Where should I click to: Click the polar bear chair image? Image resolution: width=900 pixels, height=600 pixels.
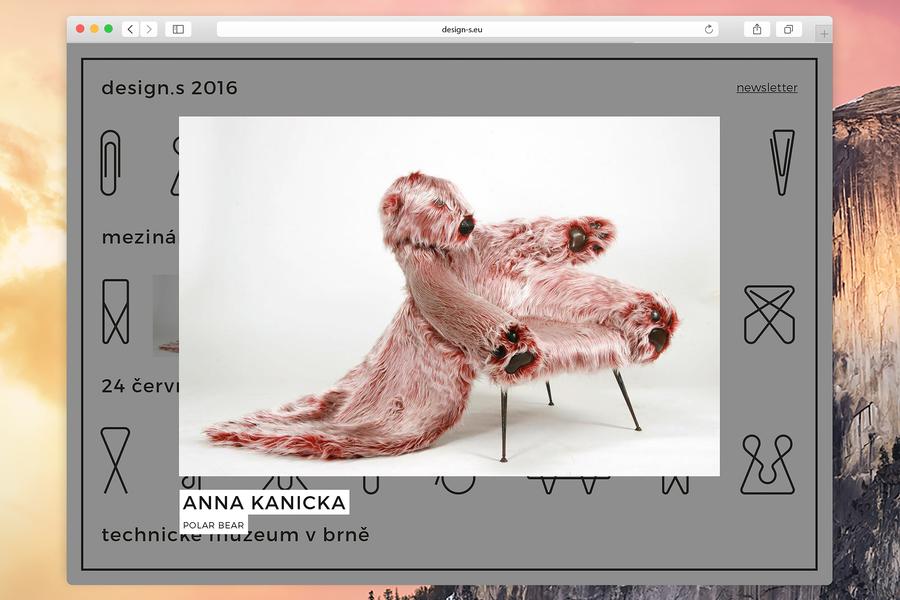click(x=449, y=296)
